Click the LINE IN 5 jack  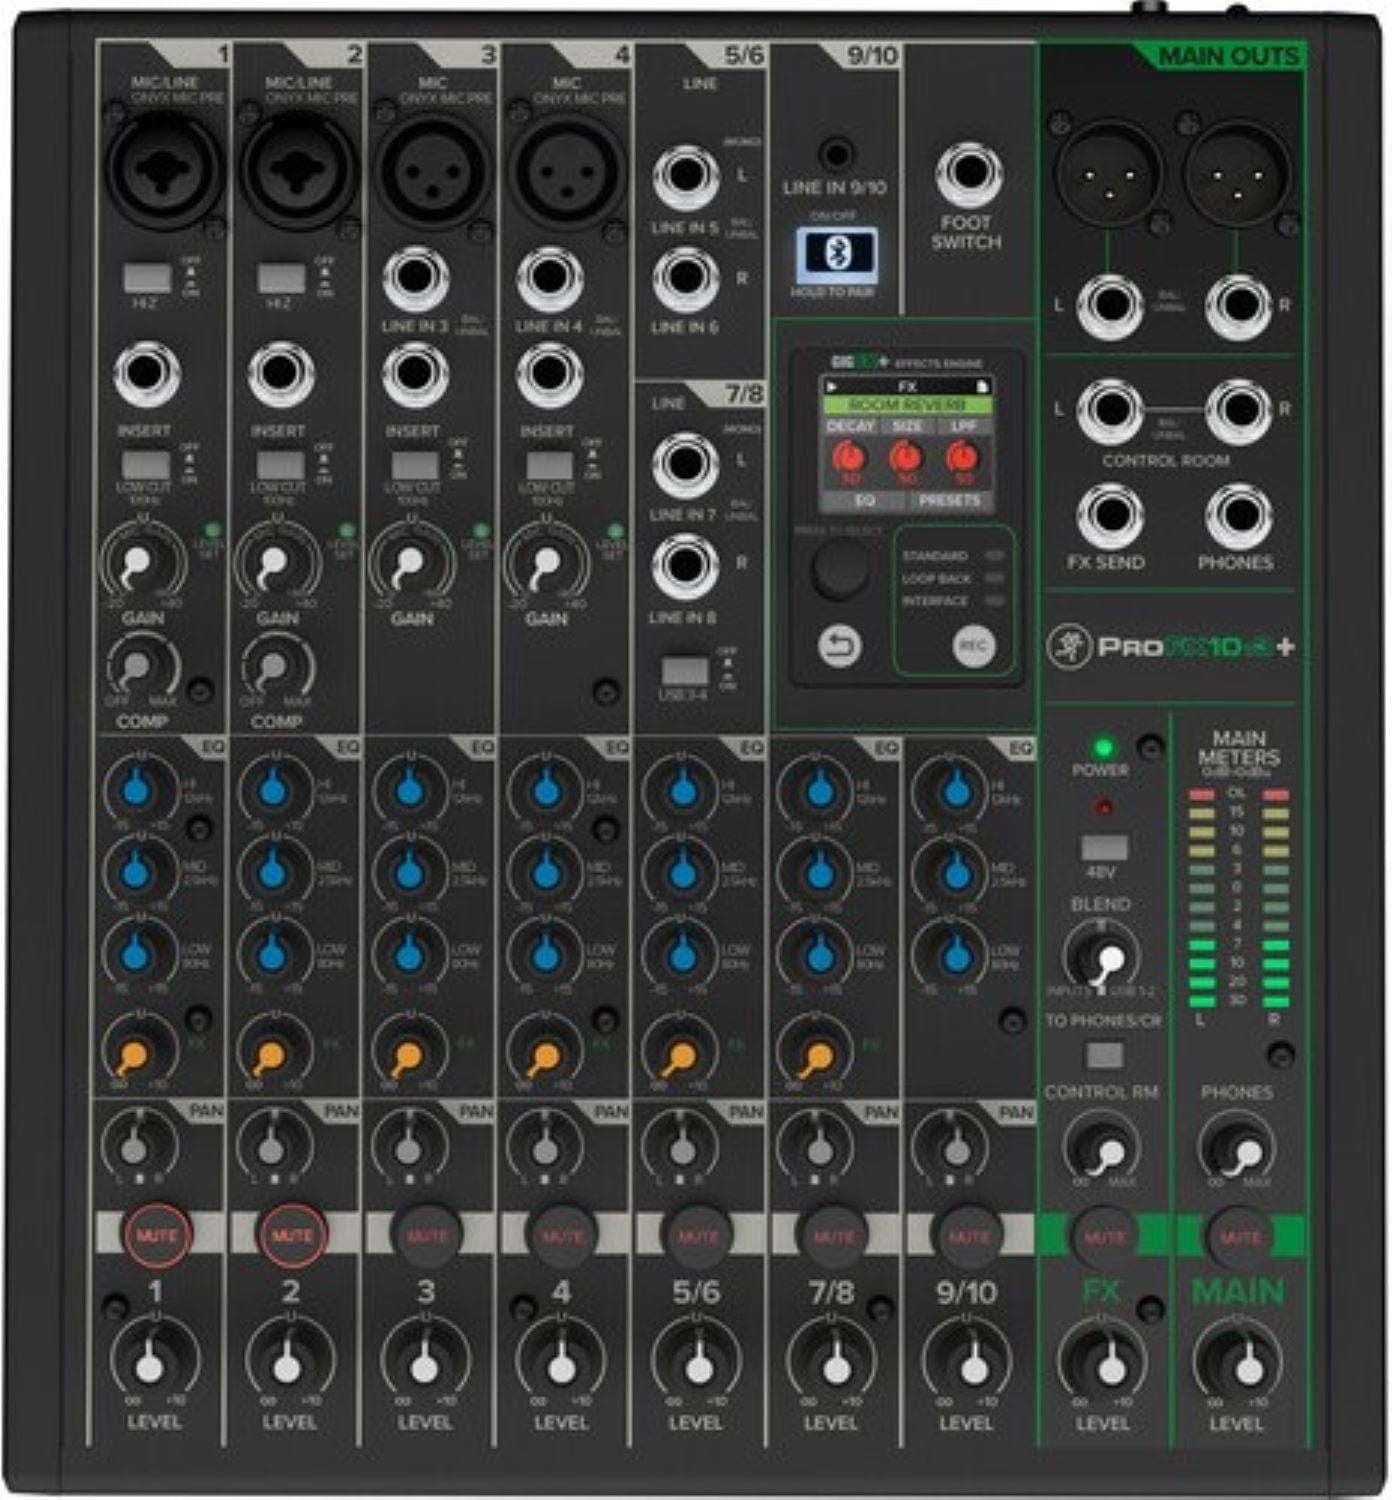coord(686,177)
